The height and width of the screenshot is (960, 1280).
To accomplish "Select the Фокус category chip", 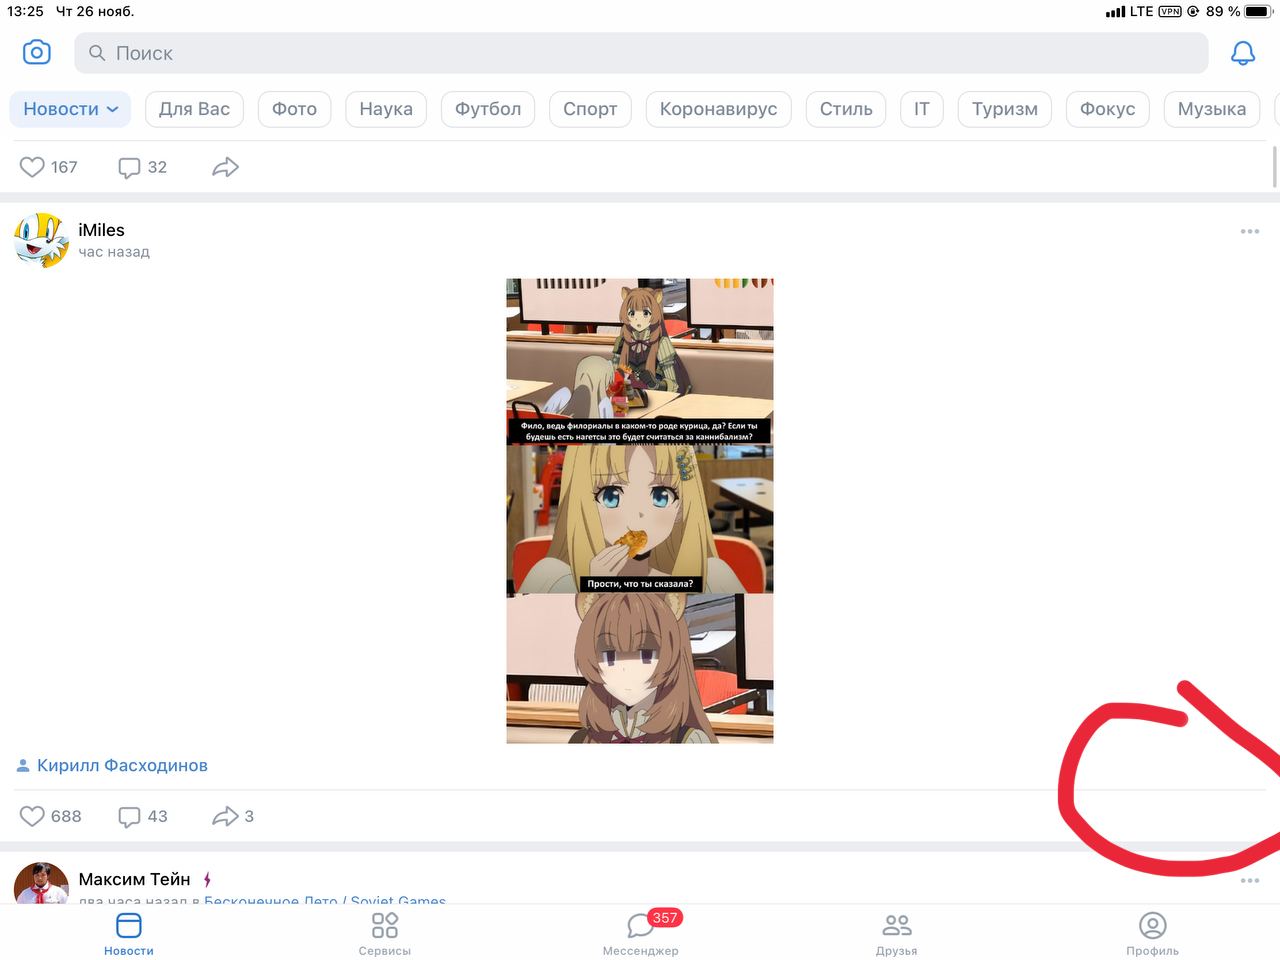I will tap(1107, 109).
